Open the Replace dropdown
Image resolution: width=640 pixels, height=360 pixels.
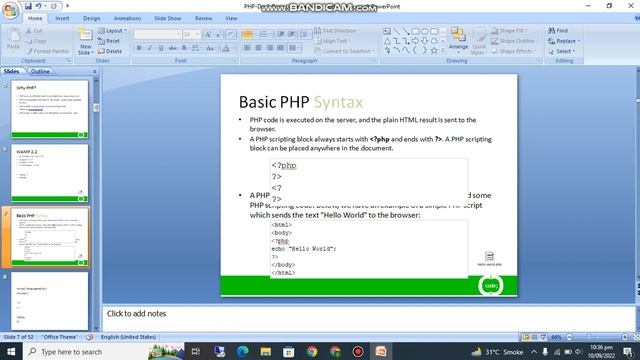coord(564,41)
